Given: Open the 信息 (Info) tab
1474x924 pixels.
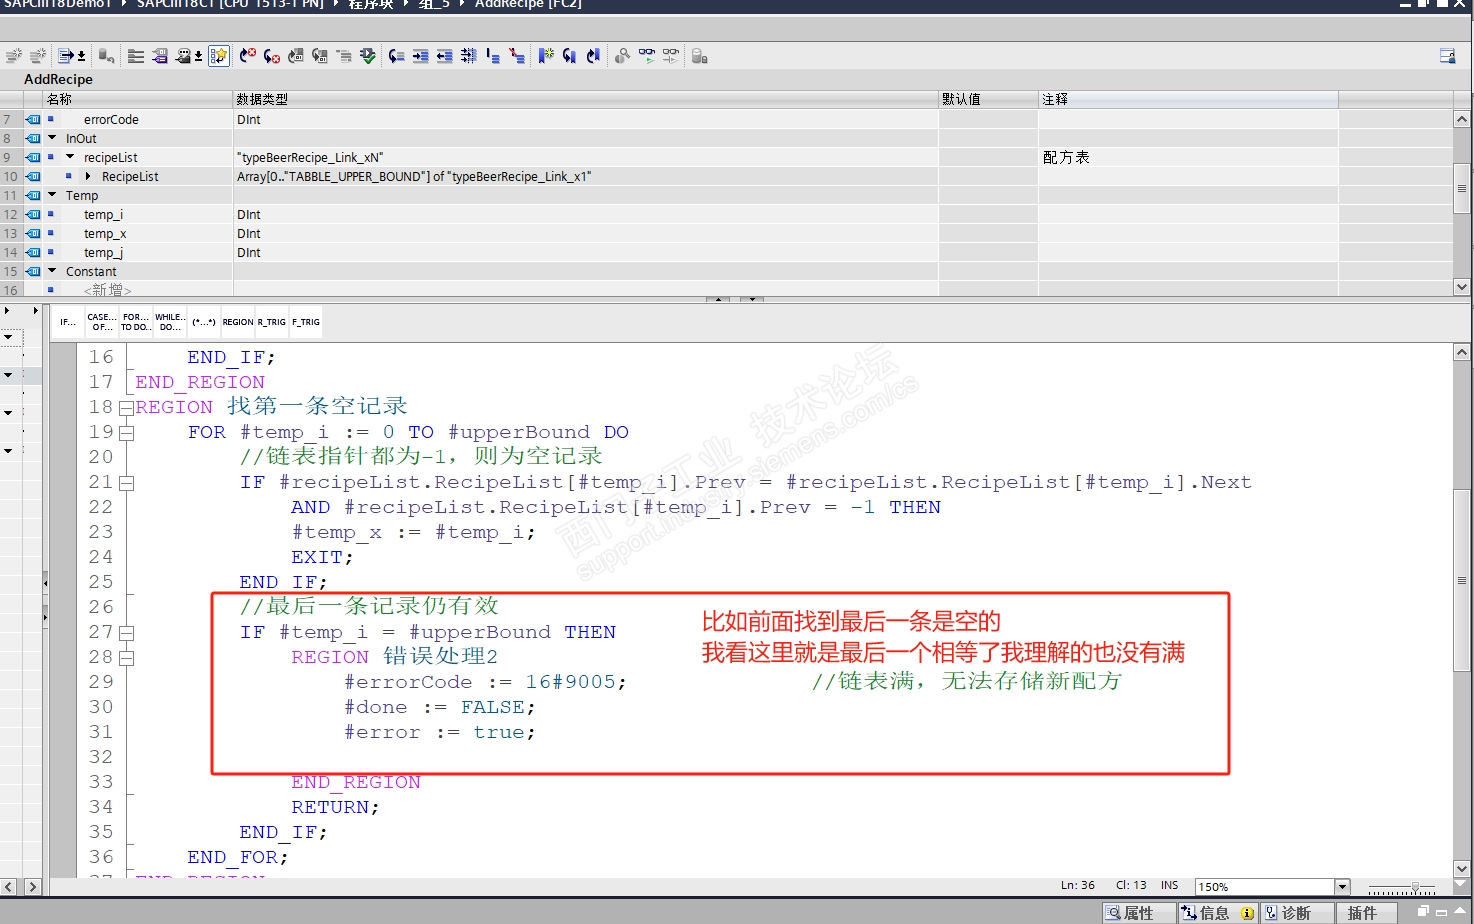Looking at the screenshot, I should (1217, 913).
